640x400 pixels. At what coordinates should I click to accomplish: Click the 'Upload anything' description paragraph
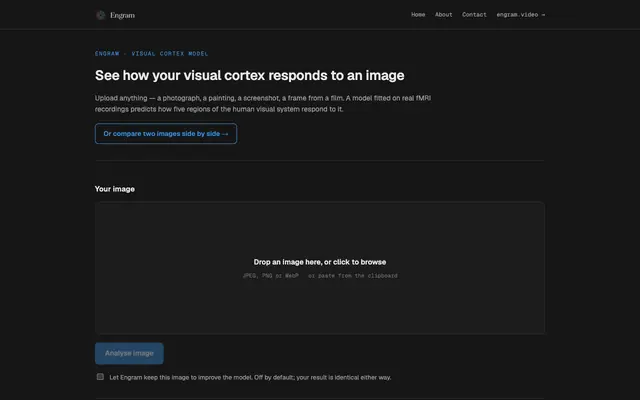263,104
